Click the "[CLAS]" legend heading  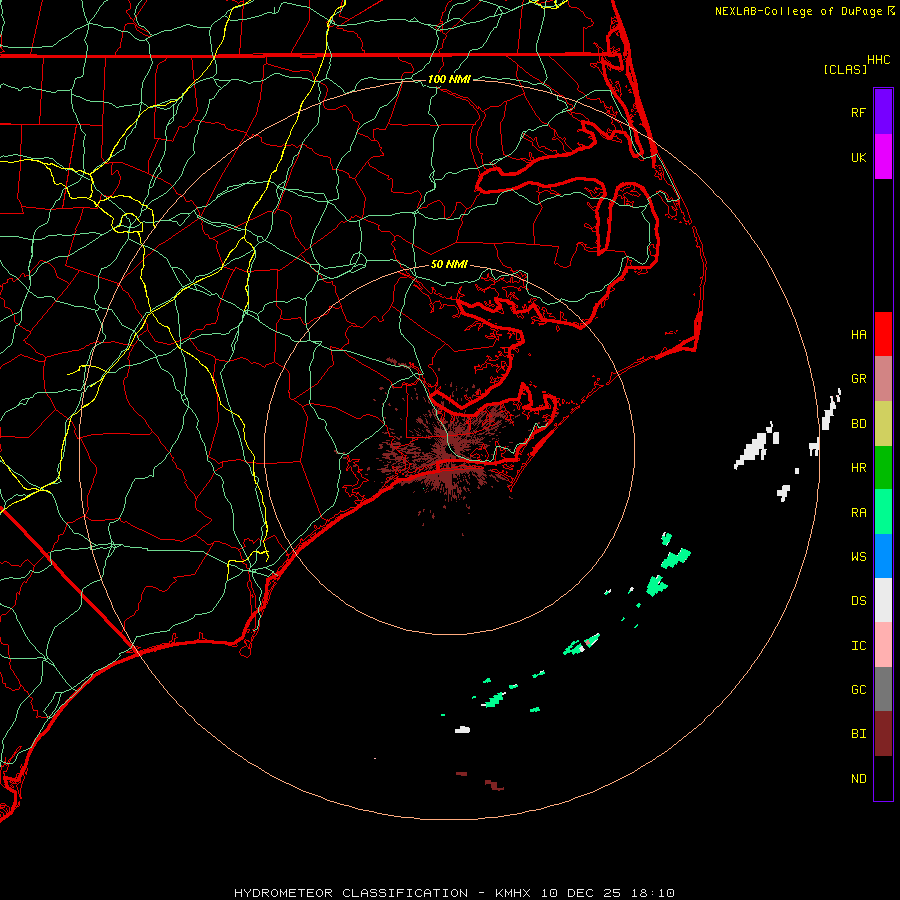tap(845, 69)
